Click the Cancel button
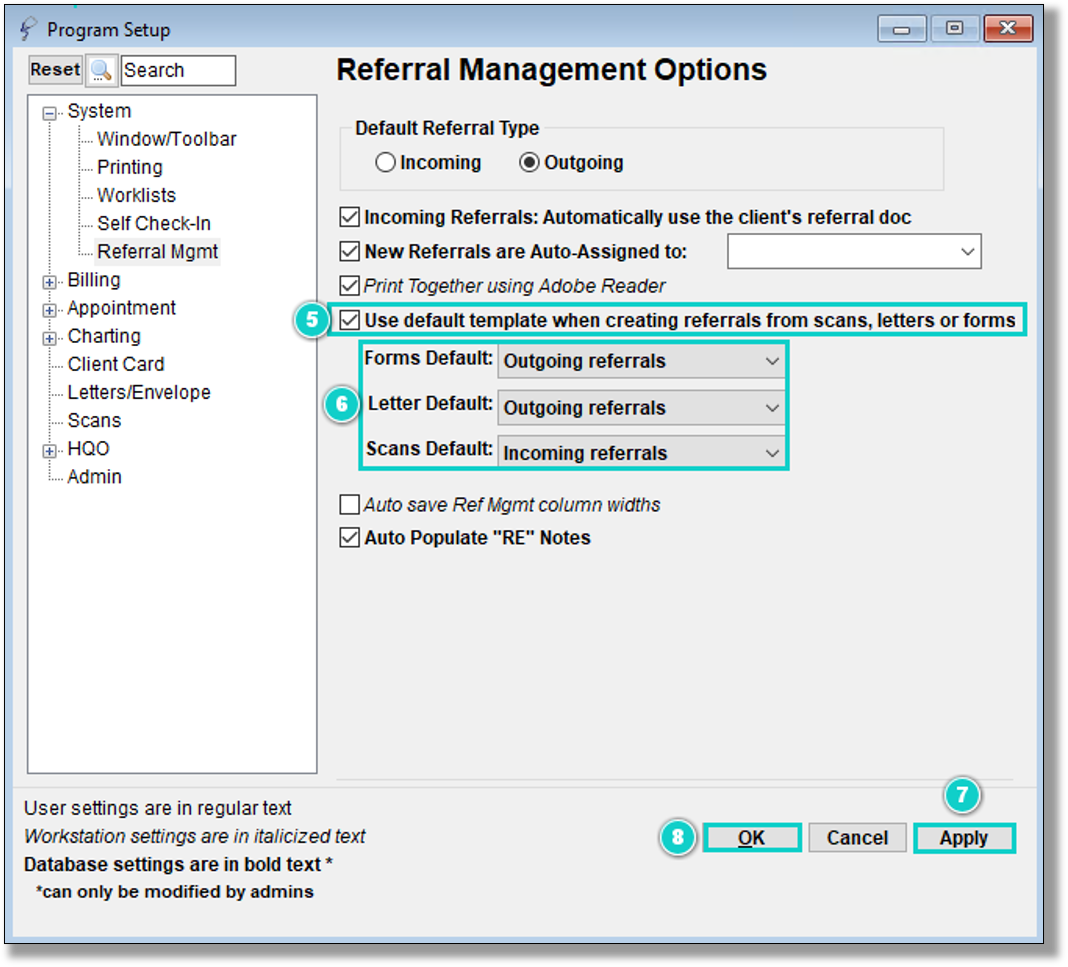 (x=858, y=838)
